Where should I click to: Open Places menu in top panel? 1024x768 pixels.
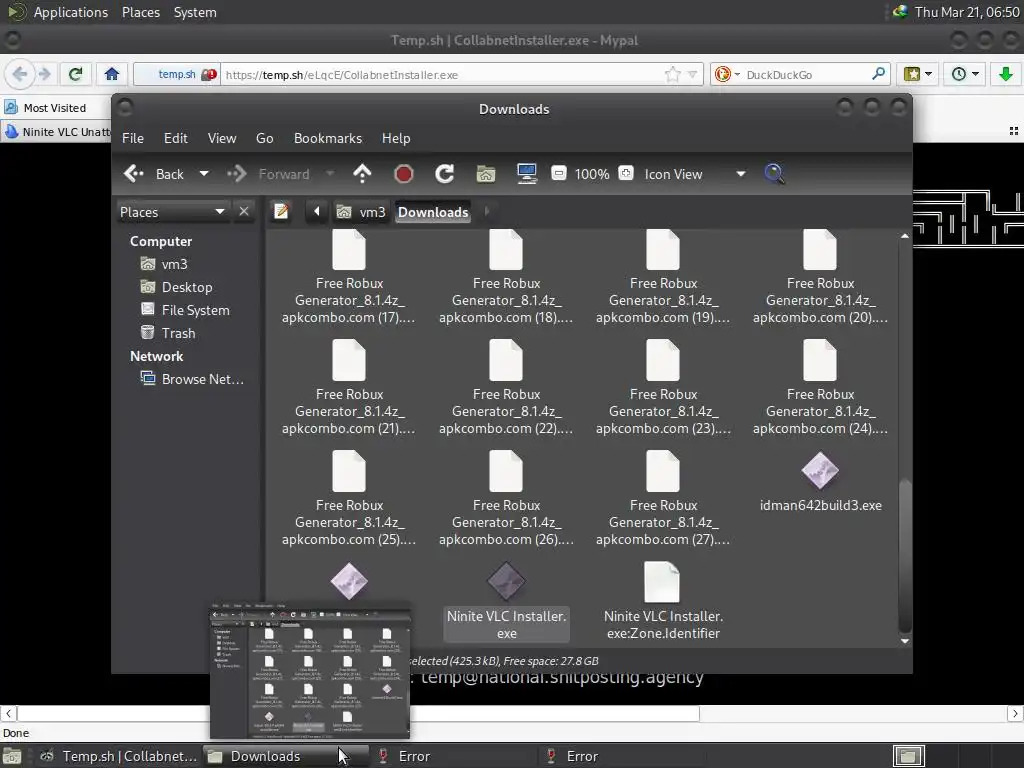click(140, 12)
